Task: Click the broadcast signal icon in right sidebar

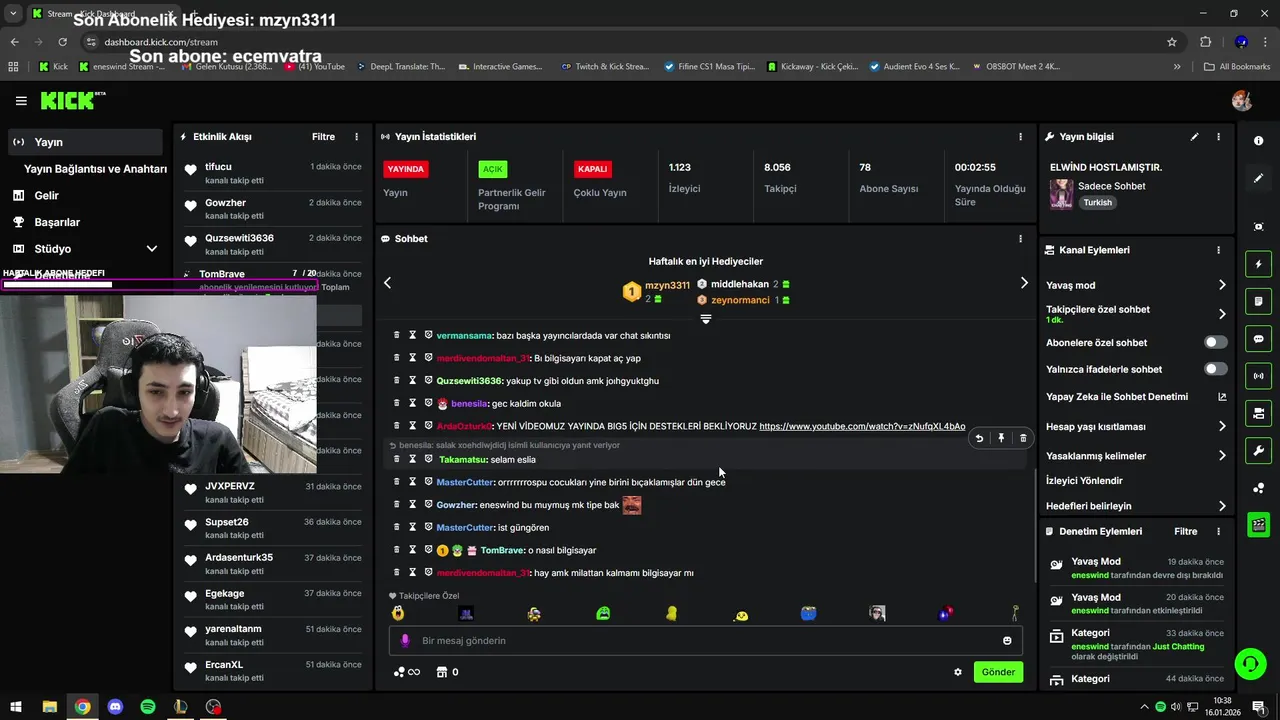Action: click(x=1258, y=376)
